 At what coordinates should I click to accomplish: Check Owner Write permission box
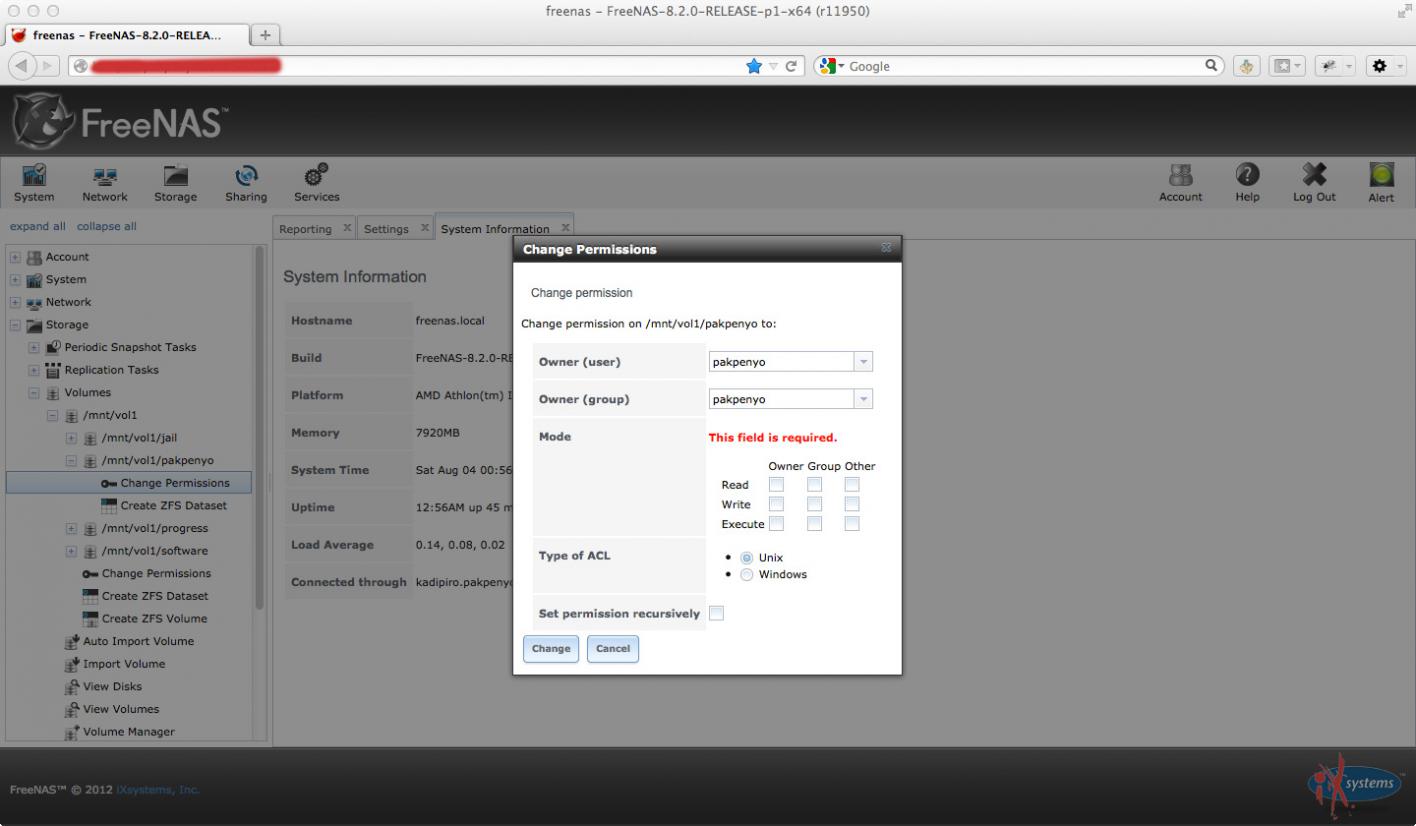click(x=776, y=504)
